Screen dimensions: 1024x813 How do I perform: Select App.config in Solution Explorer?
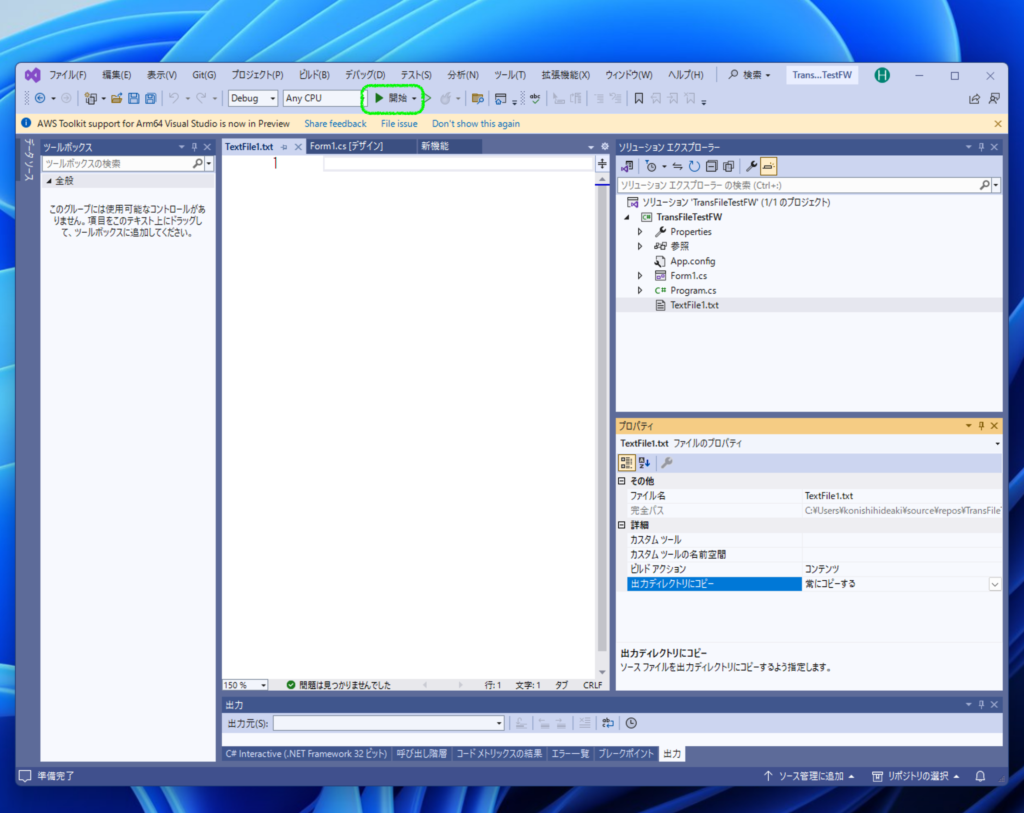click(x=692, y=261)
